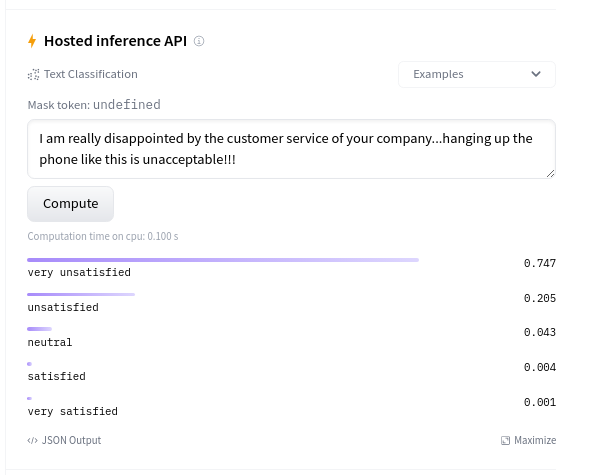This screenshot has height=475, width=594.
Task: Click the Compute button
Action: coord(70,204)
